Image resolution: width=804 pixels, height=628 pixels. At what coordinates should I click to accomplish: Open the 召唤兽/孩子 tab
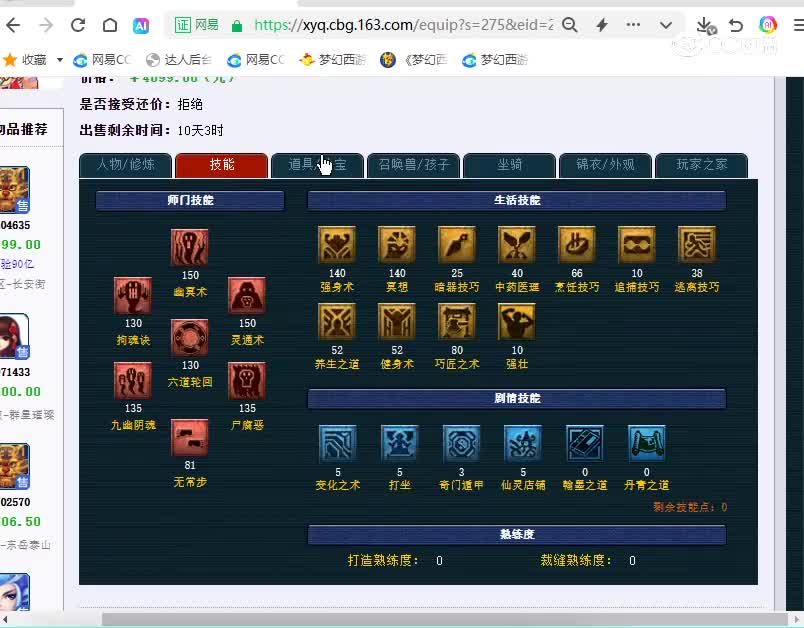coord(413,165)
